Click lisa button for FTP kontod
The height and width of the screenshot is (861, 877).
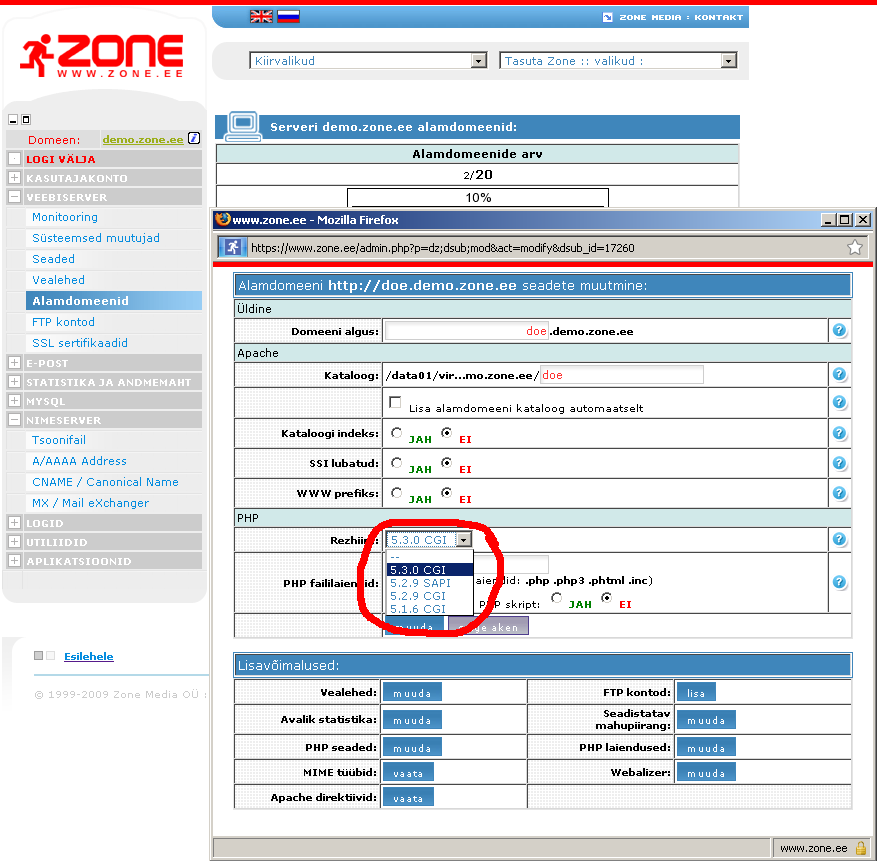[x=696, y=692]
